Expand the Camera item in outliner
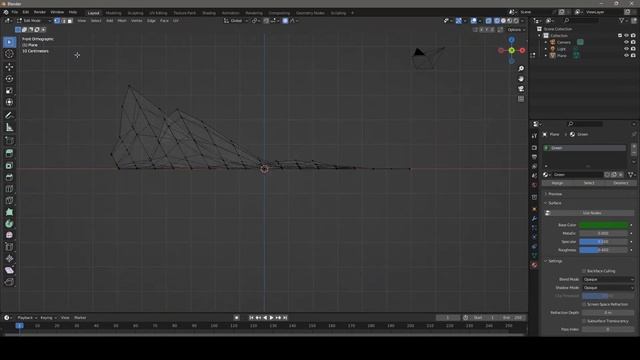 (x=546, y=42)
